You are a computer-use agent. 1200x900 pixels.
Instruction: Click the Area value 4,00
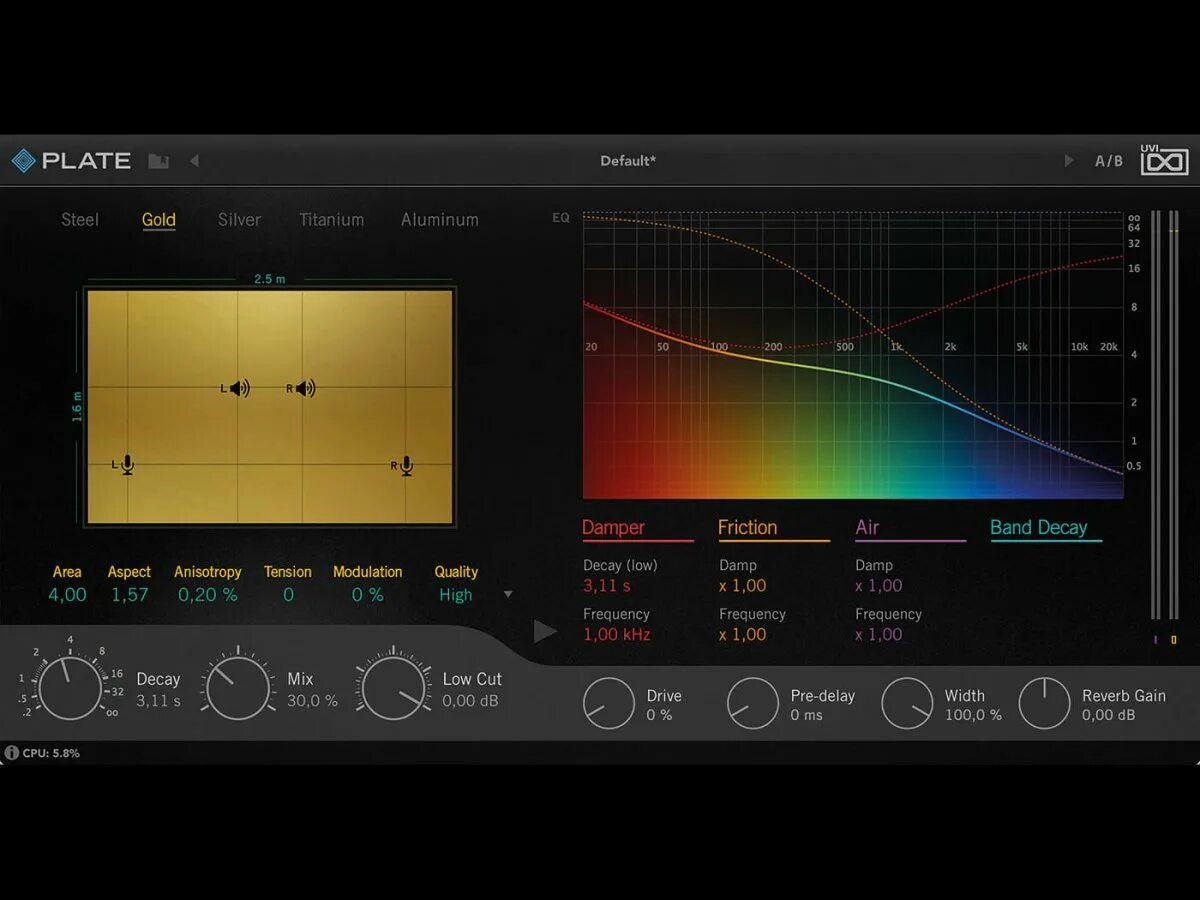coord(68,595)
